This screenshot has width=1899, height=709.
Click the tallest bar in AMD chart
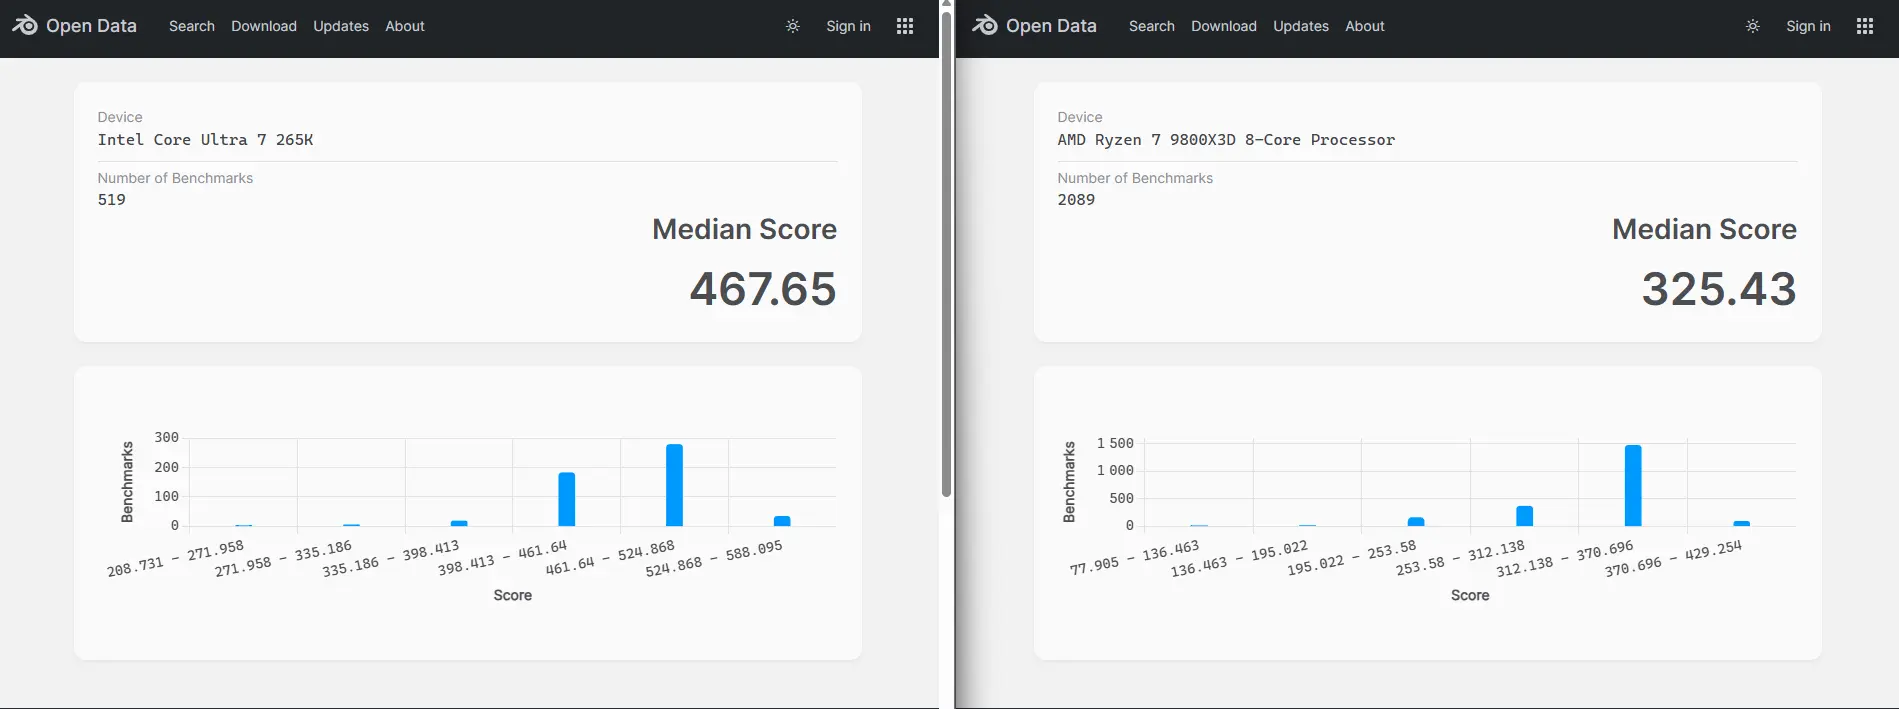click(1633, 485)
